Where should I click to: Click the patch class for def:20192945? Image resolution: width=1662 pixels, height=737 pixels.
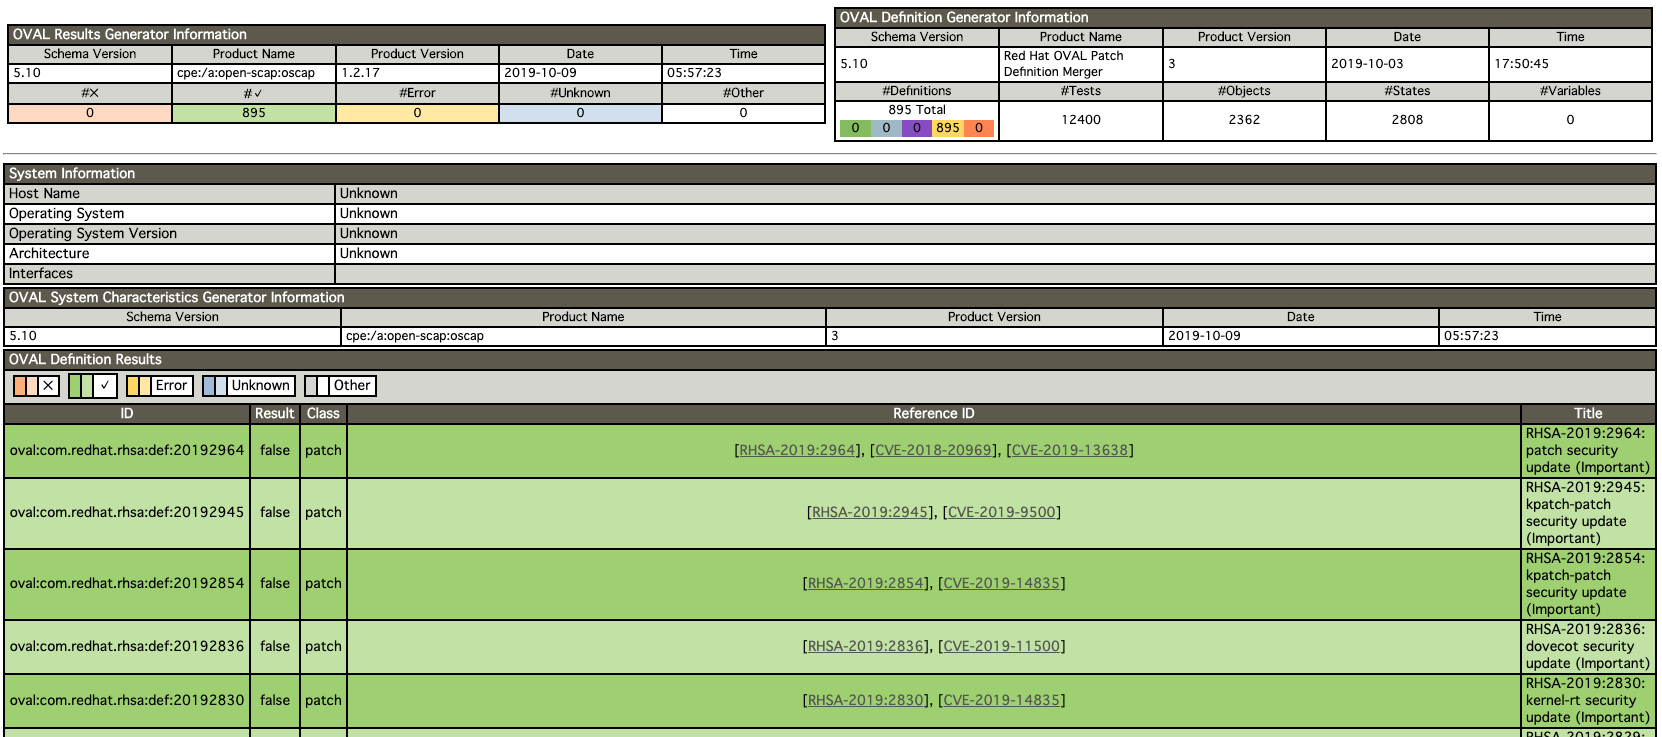pos(323,512)
